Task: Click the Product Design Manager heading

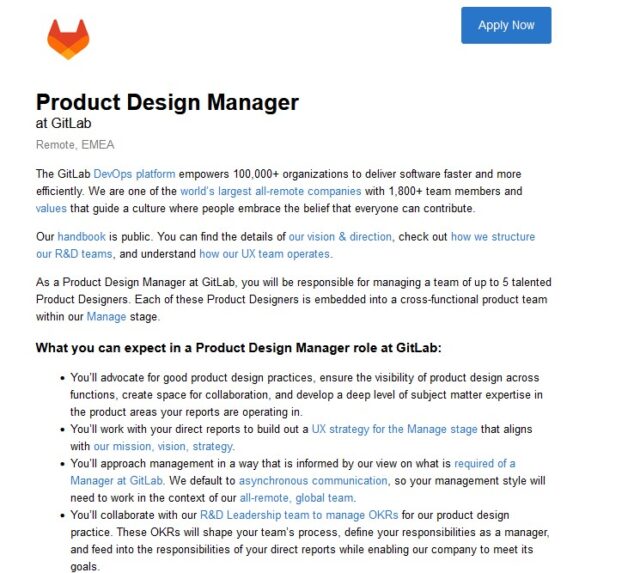Action: point(167,102)
